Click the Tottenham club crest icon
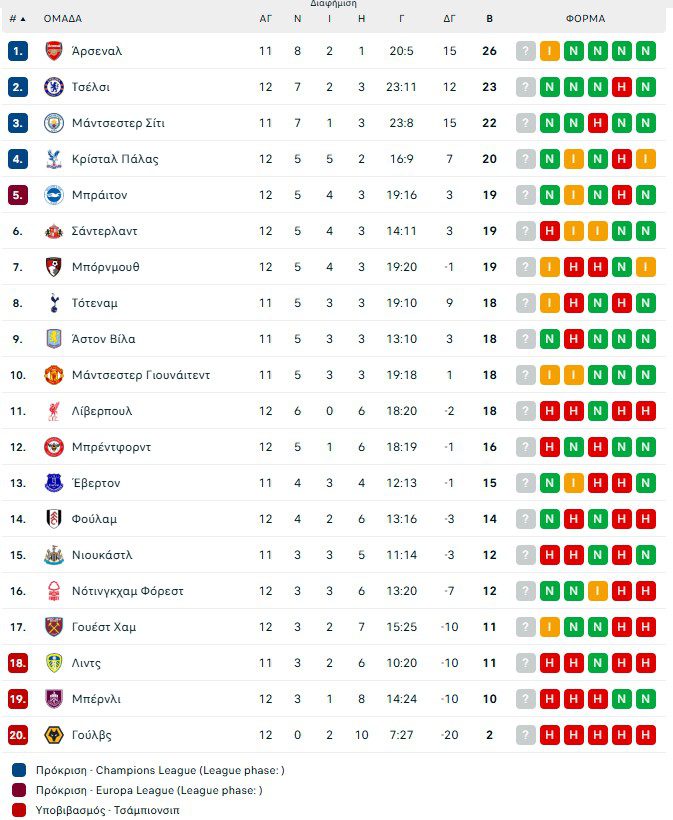Viewport: 673px width, 820px height. (x=54, y=303)
